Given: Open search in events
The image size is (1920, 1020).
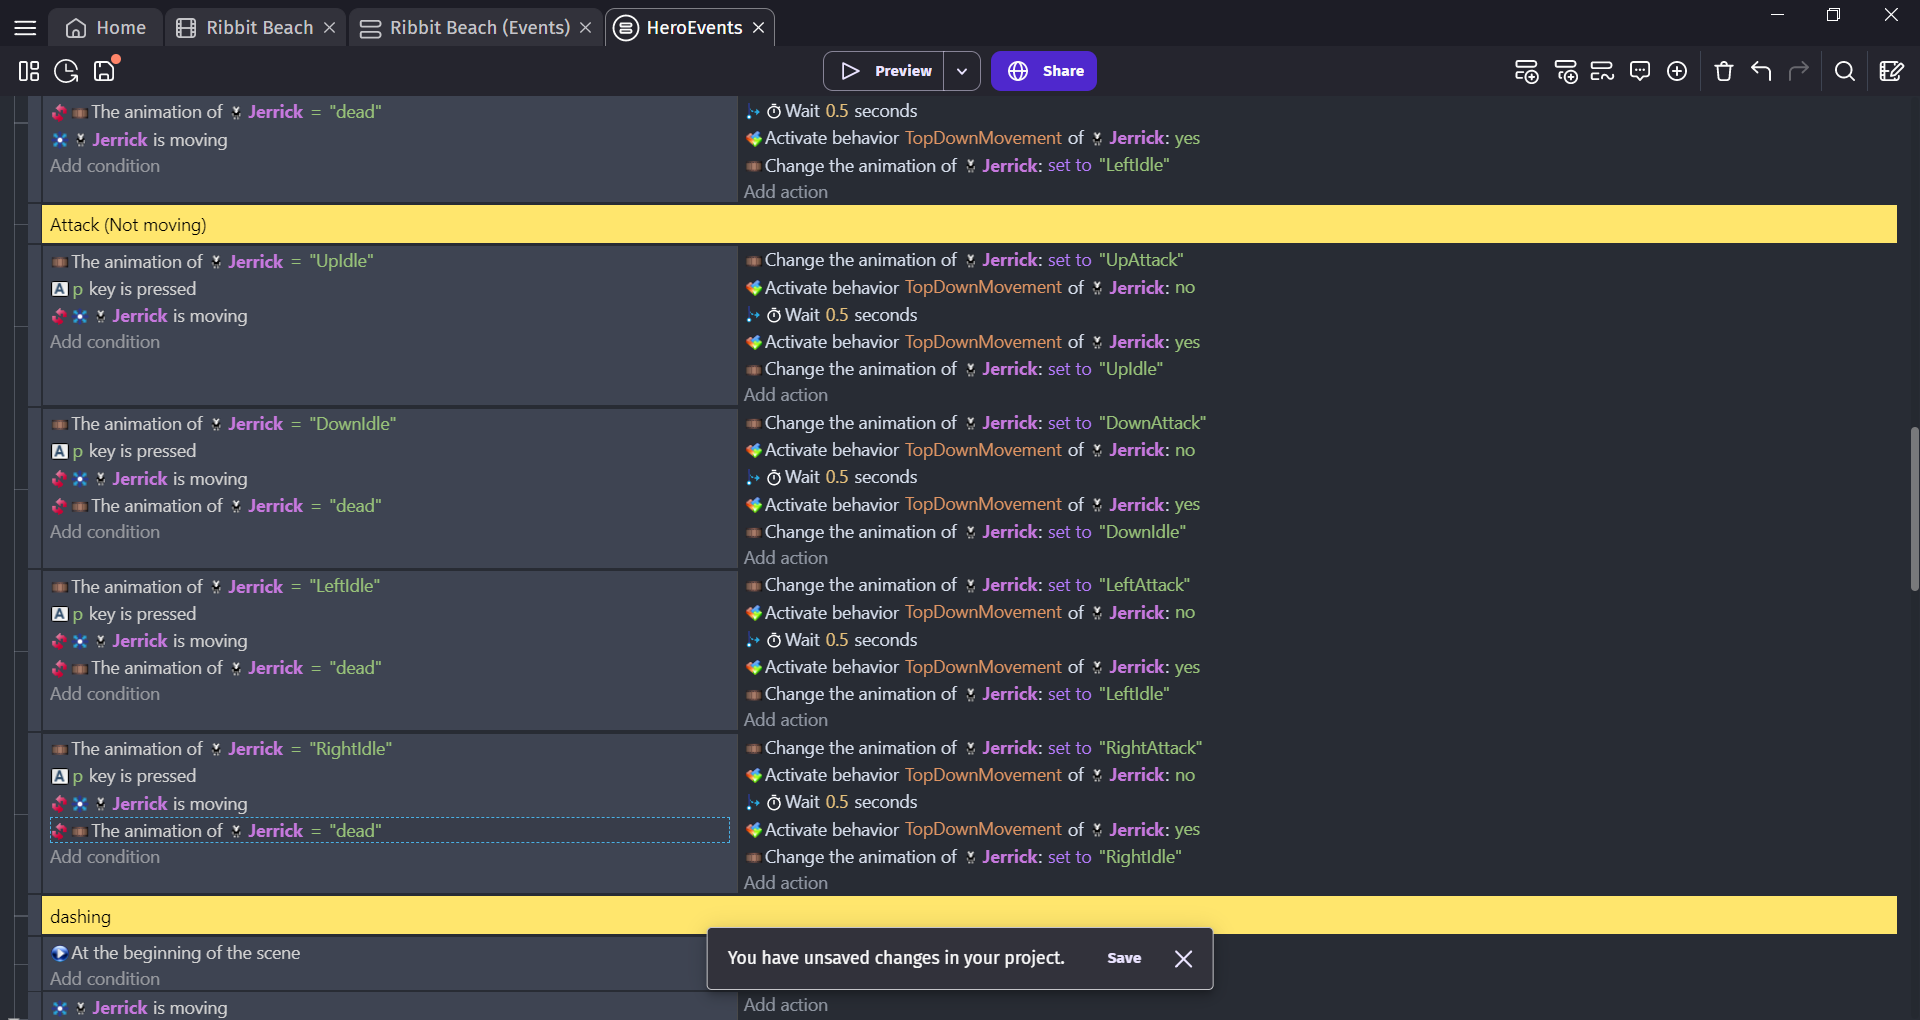Looking at the screenshot, I should [1845, 71].
